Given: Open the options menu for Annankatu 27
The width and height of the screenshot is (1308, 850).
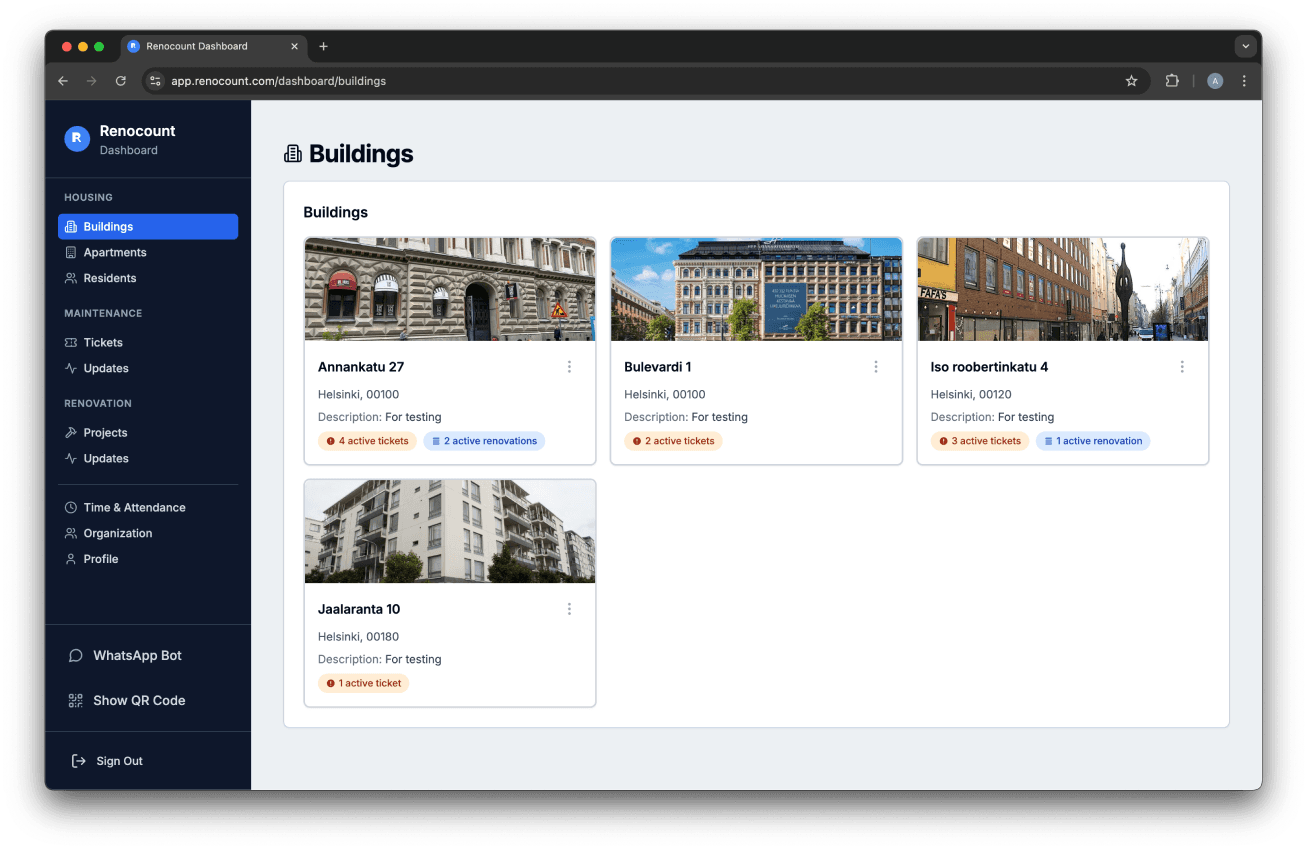Looking at the screenshot, I should pyautogui.click(x=569, y=367).
